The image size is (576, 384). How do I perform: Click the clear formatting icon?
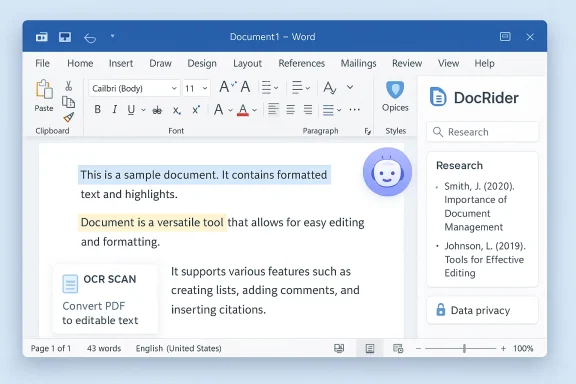click(330, 87)
